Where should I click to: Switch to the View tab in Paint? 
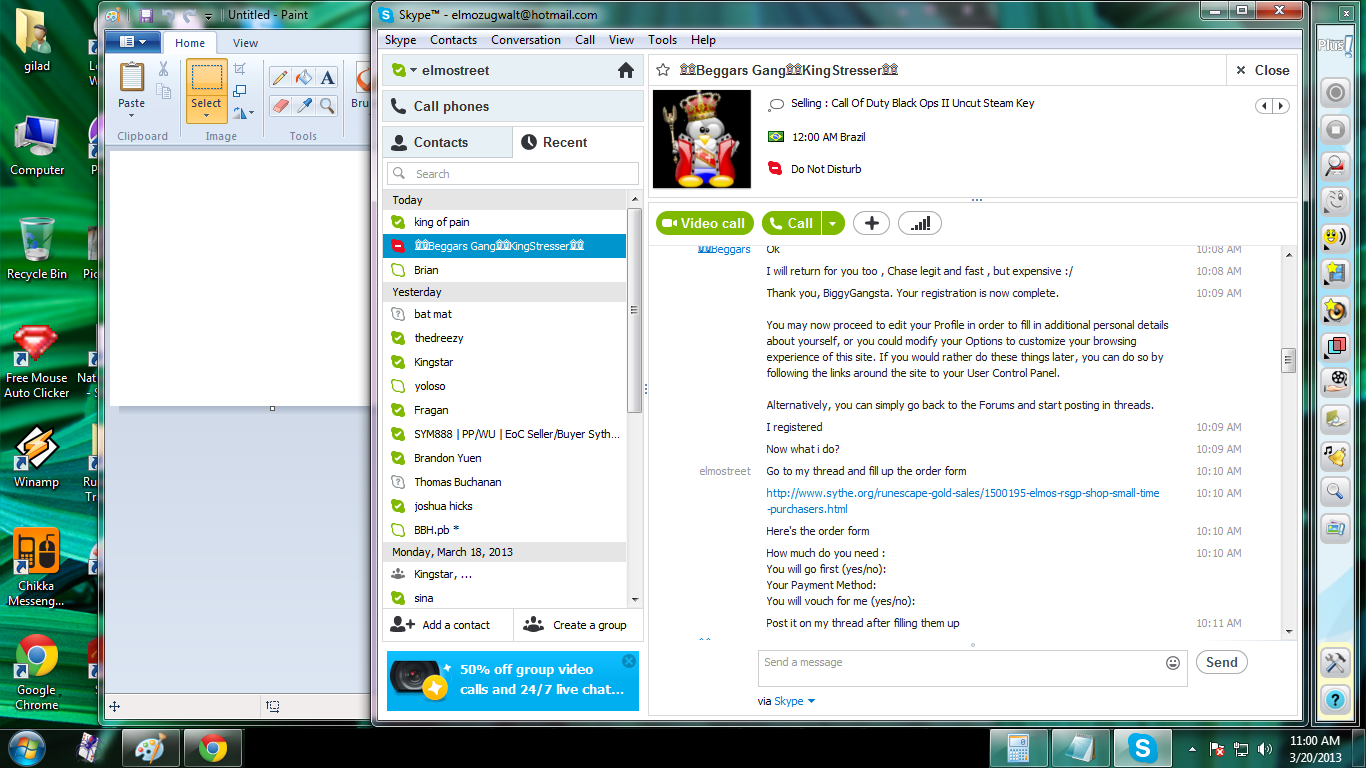click(x=245, y=43)
